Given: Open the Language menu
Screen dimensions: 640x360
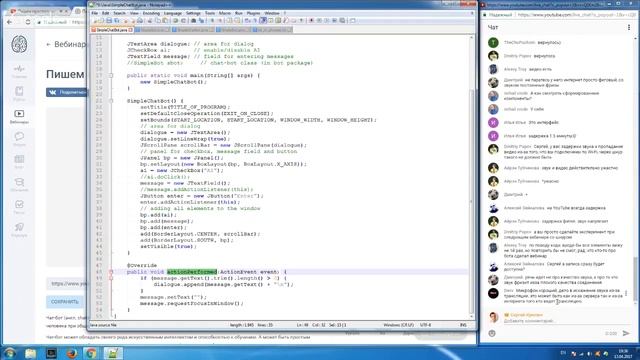Looking at the screenshot, I should tap(173, 13).
